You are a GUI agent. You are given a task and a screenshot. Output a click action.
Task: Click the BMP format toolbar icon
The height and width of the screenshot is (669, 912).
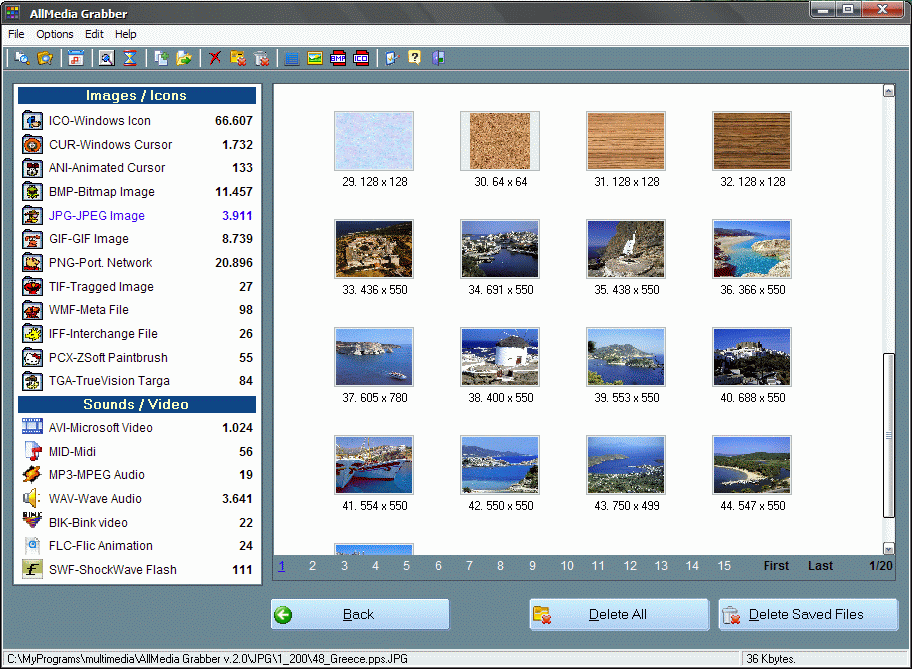[338, 59]
